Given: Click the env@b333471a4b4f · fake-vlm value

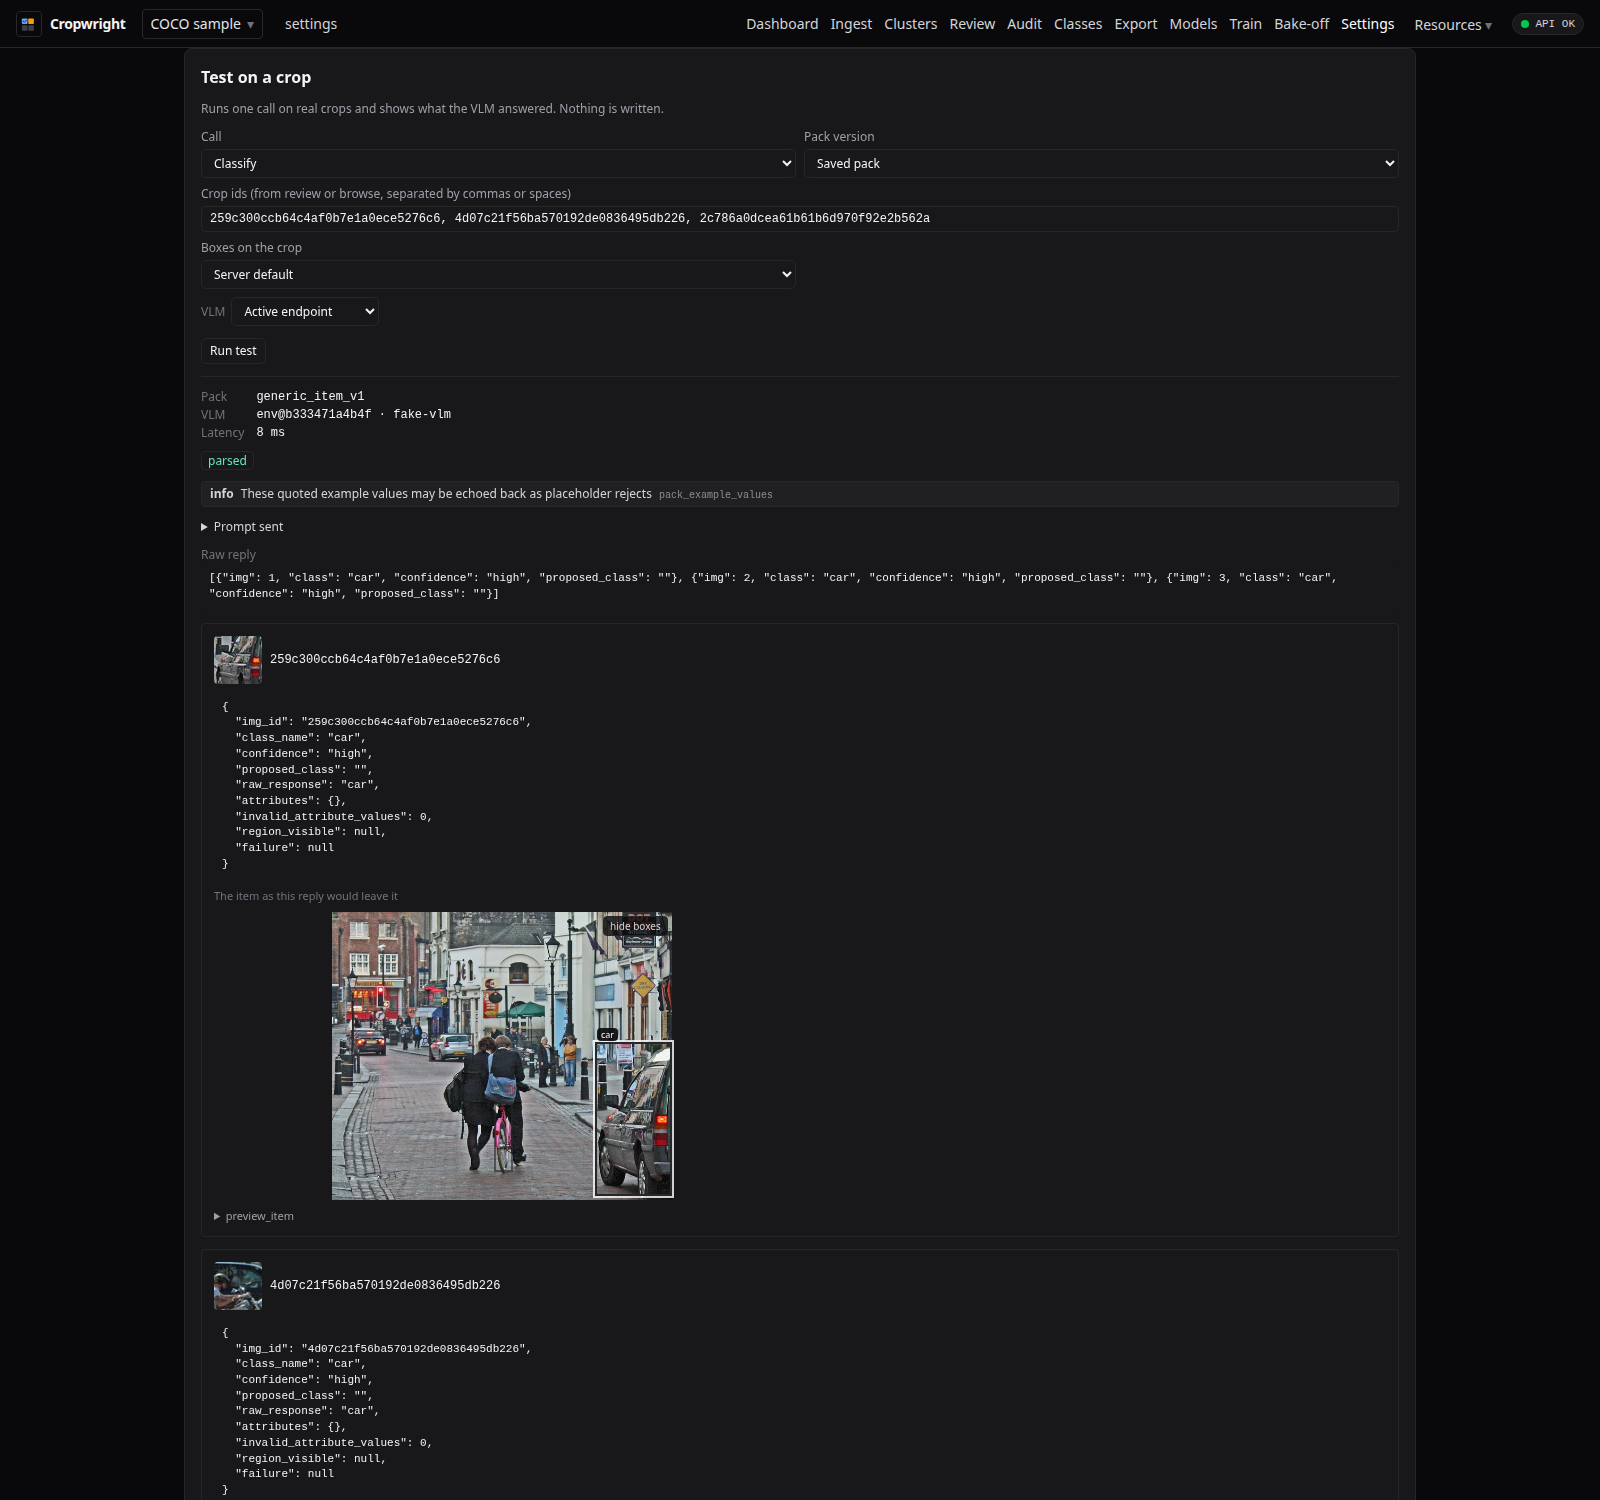Looking at the screenshot, I should tap(354, 415).
